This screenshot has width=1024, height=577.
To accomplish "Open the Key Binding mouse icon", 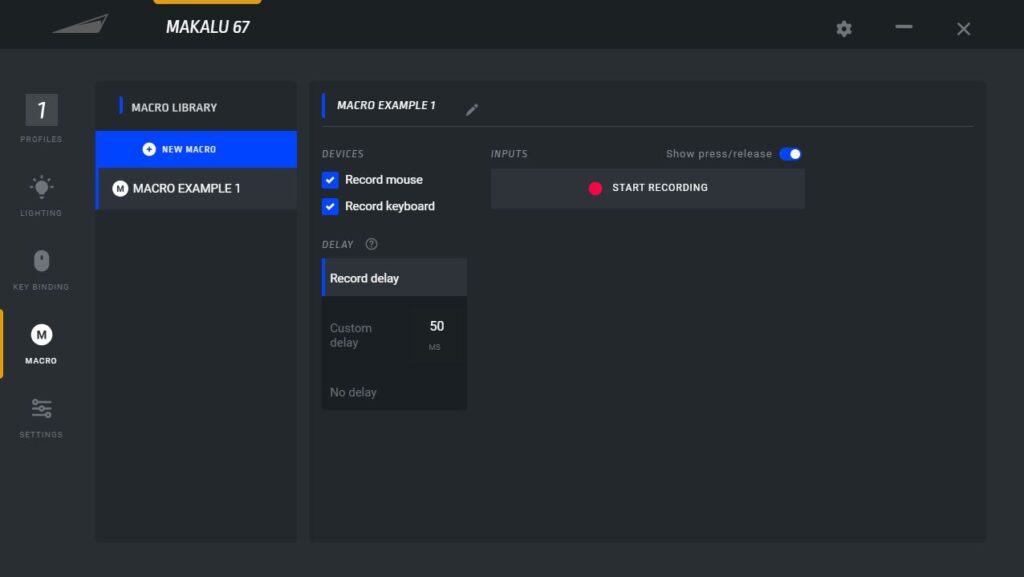I will (41, 261).
